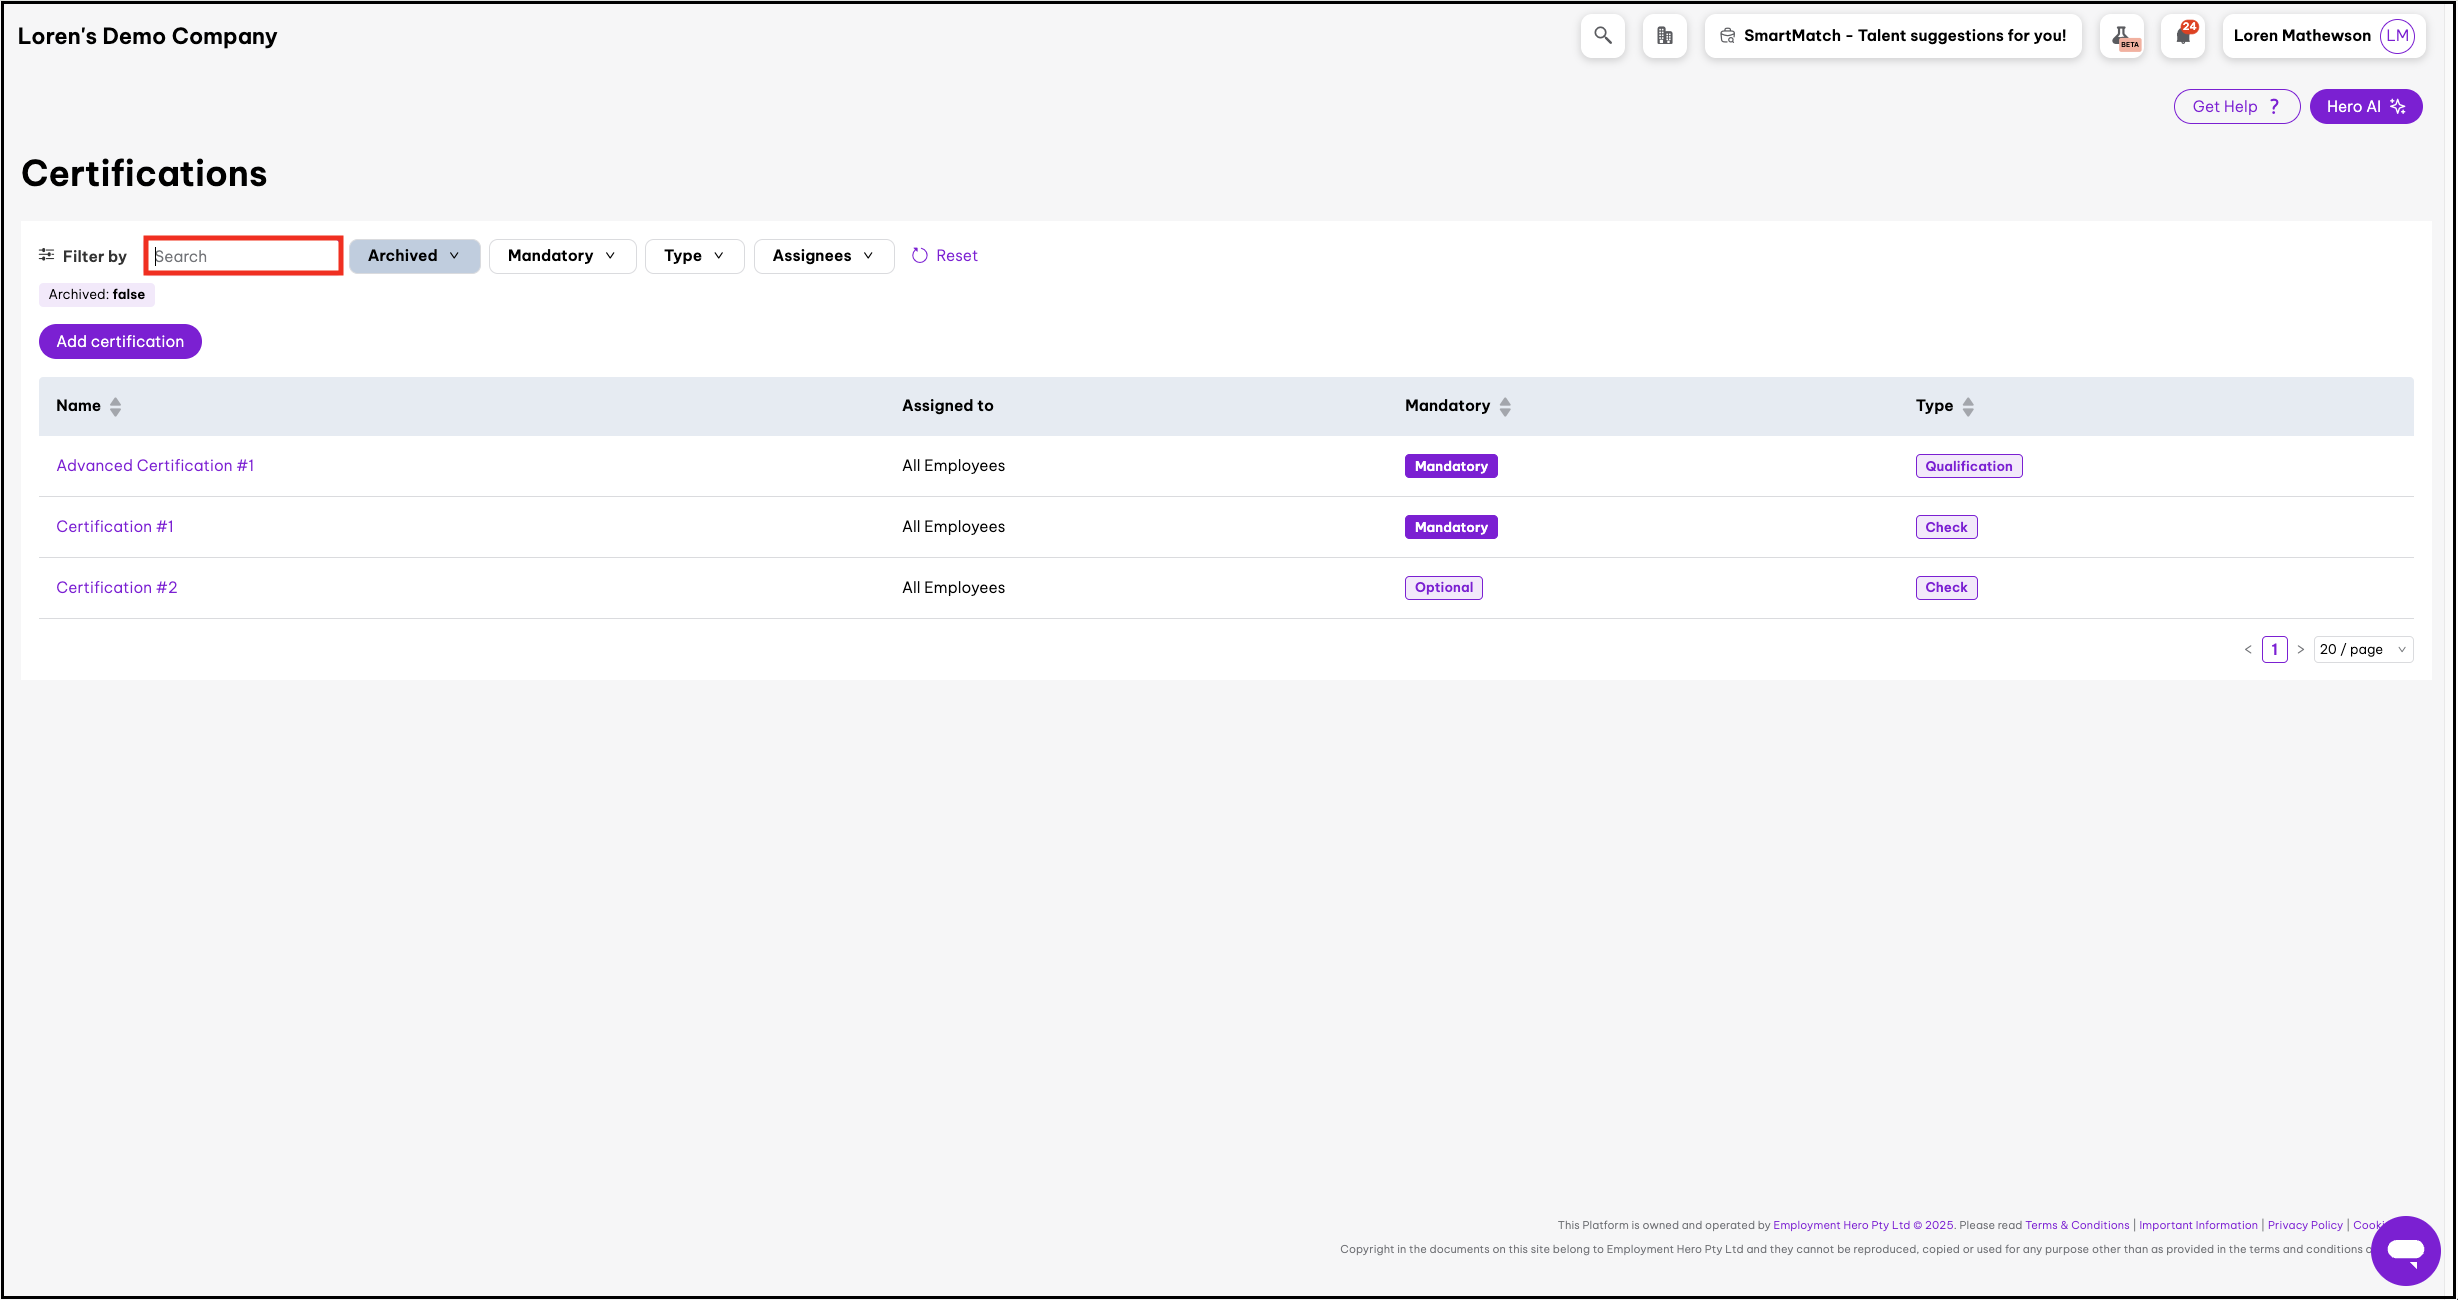
Task: Open the beta lab flask icon
Action: click(x=2122, y=36)
